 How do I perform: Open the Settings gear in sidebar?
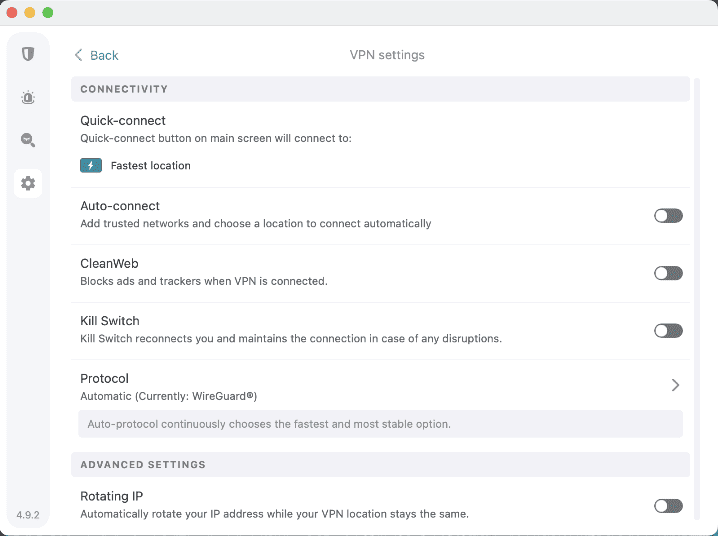point(28,183)
